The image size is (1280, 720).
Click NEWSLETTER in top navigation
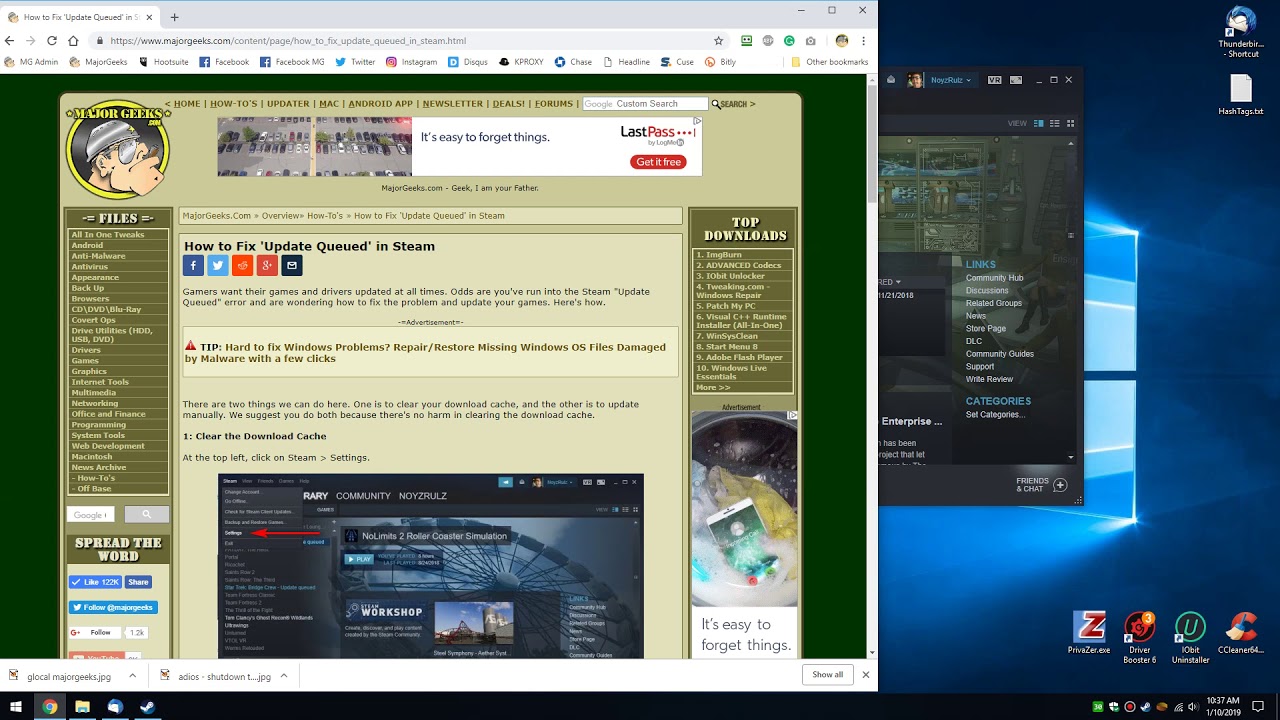[452, 104]
